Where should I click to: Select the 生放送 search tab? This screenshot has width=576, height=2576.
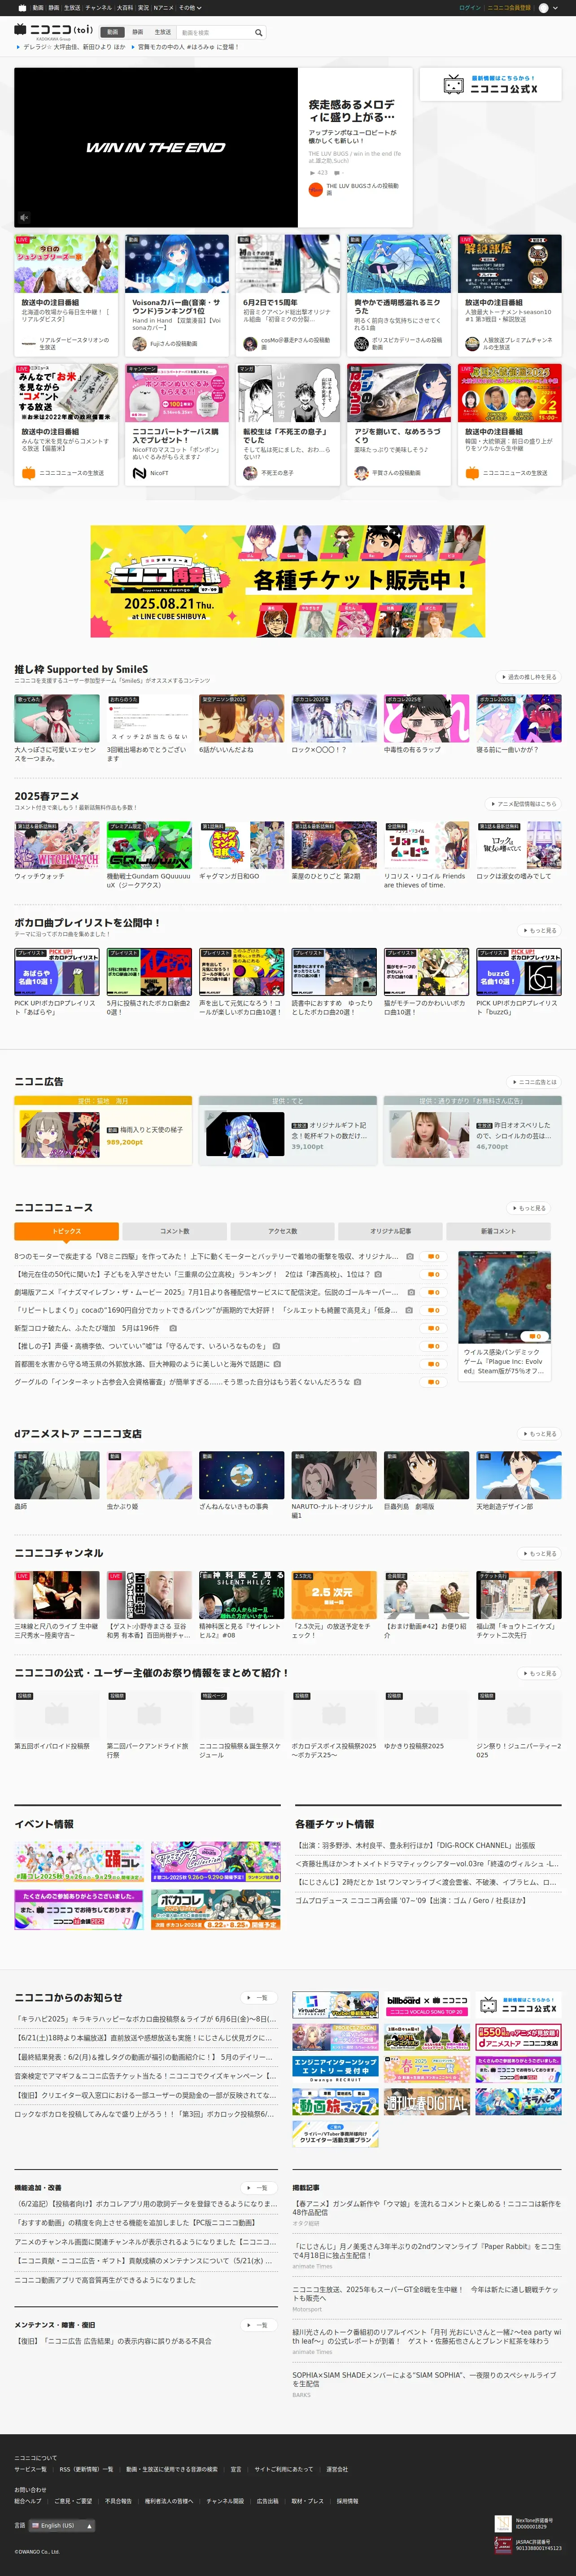tap(163, 32)
